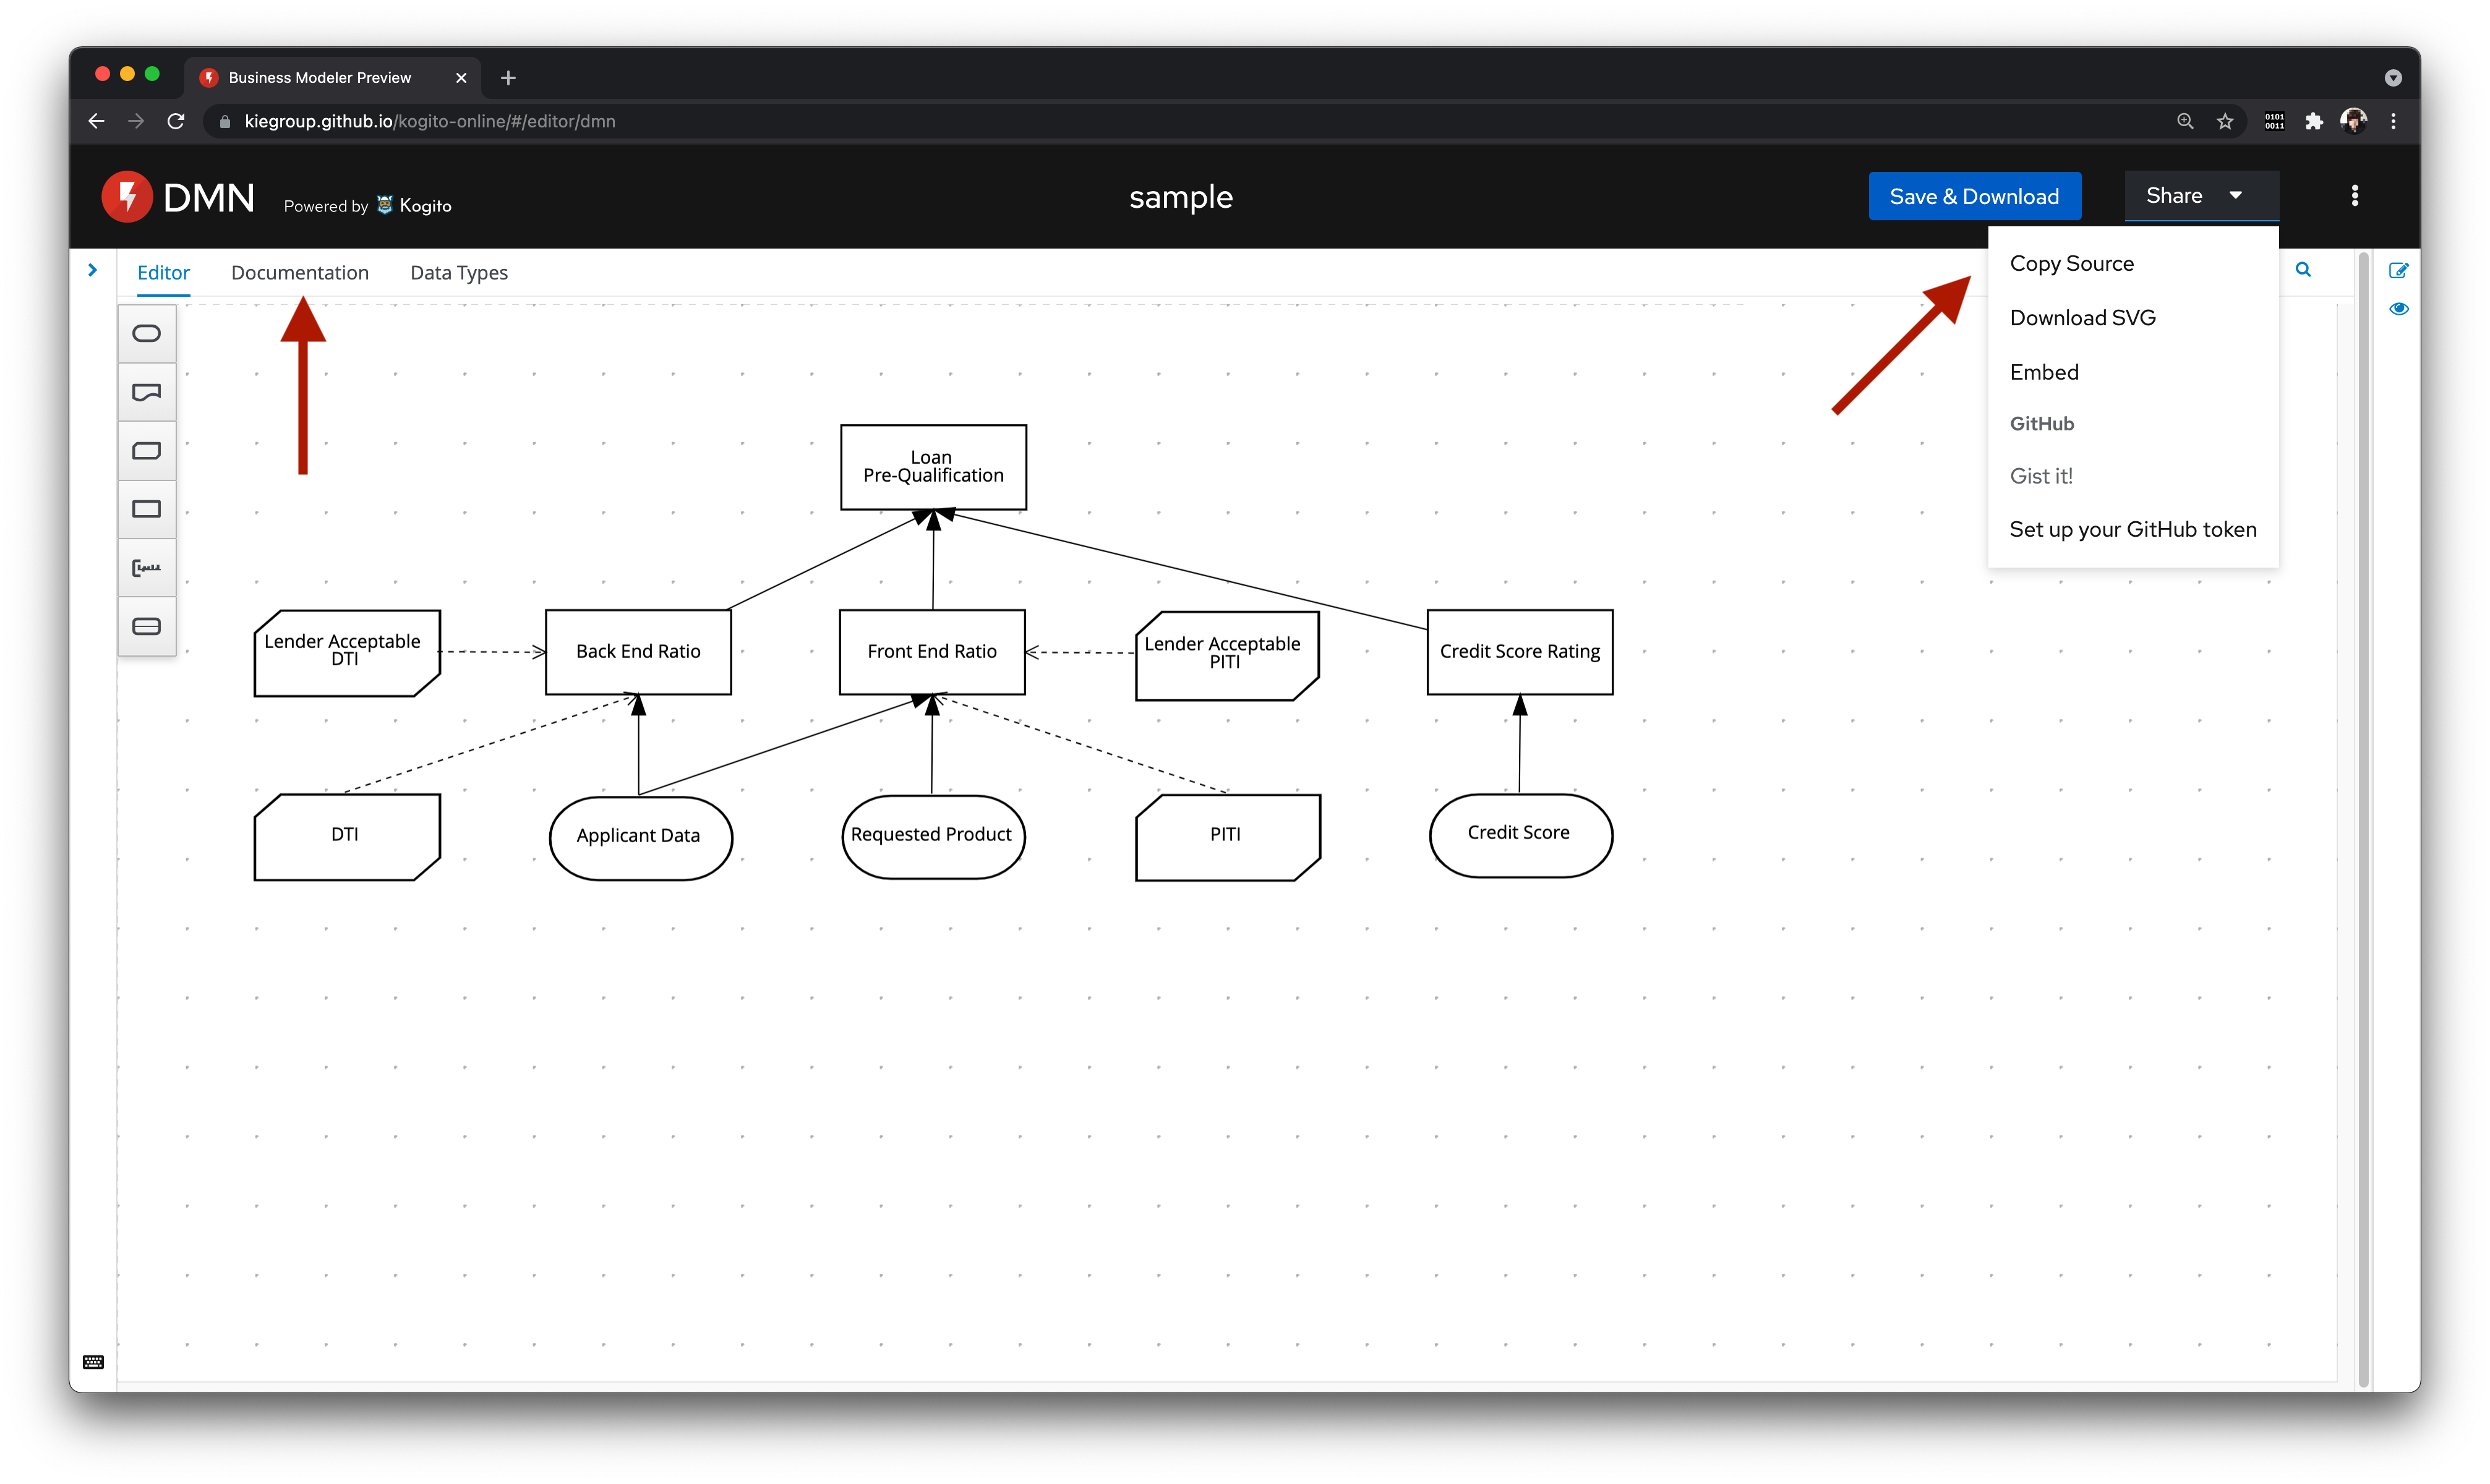Toggle the preview eye icon
The image size is (2490, 1484).
tap(2398, 309)
